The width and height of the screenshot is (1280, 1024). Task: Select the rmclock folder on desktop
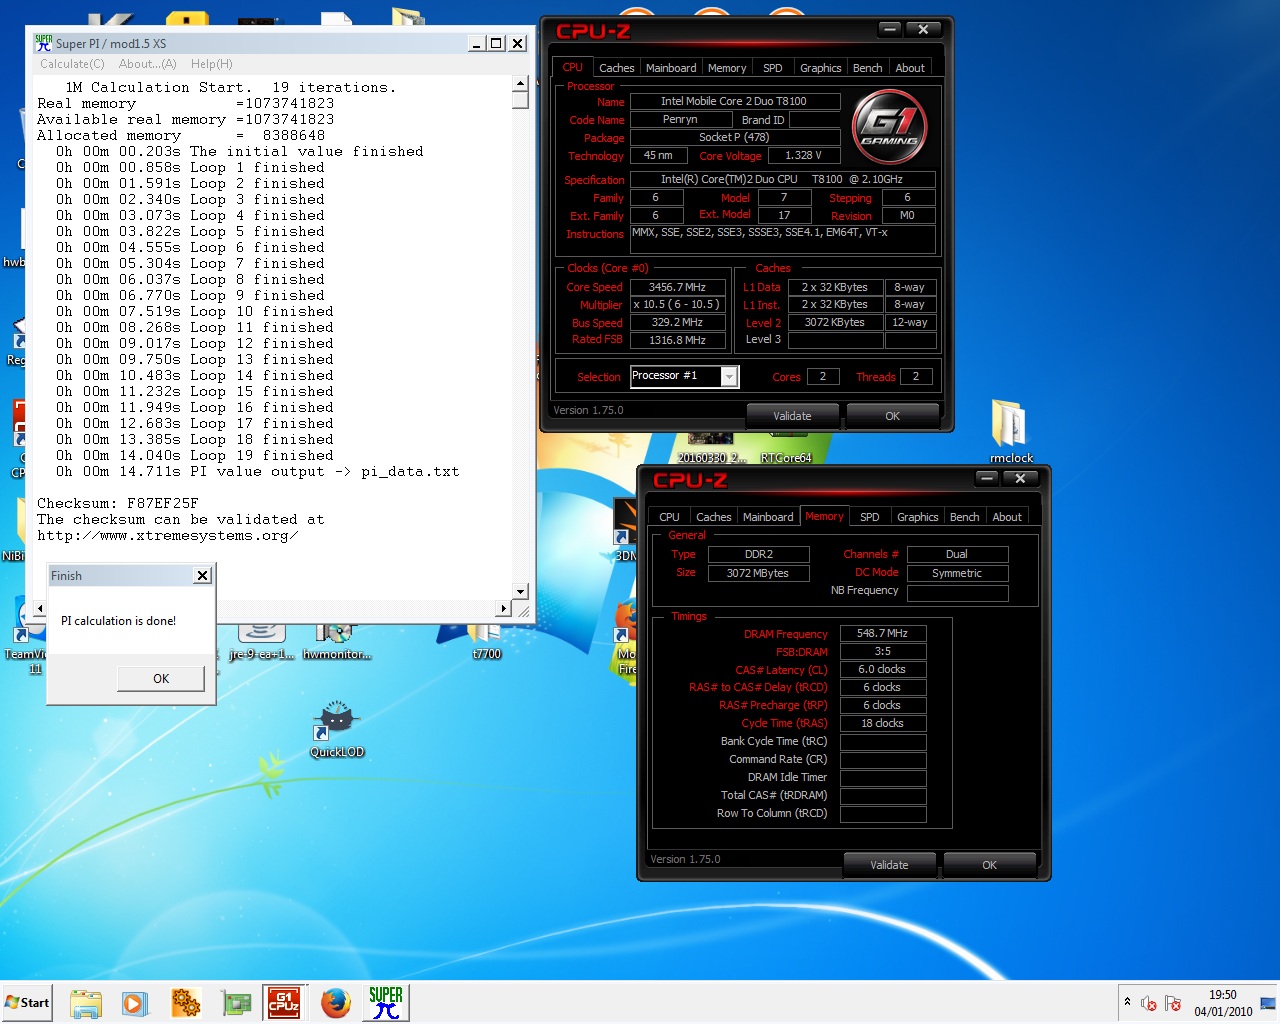click(1011, 432)
